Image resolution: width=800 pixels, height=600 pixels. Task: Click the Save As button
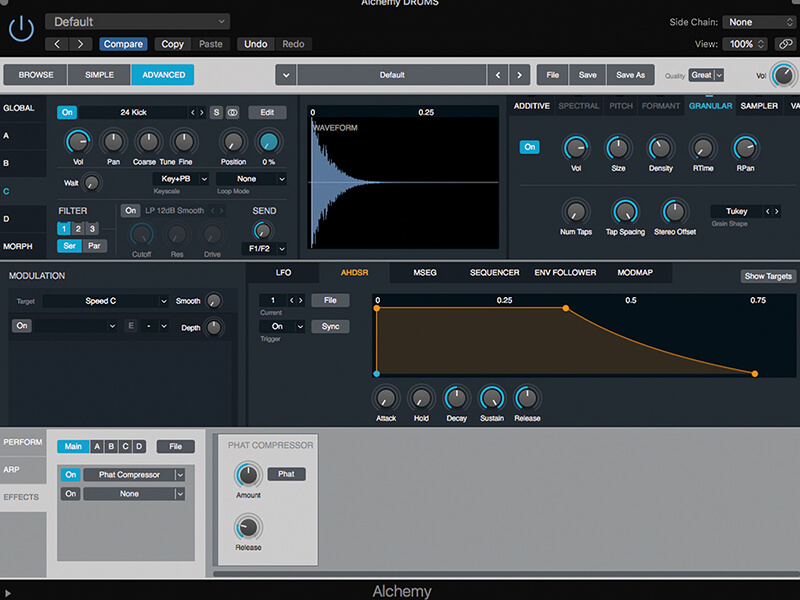click(x=630, y=75)
